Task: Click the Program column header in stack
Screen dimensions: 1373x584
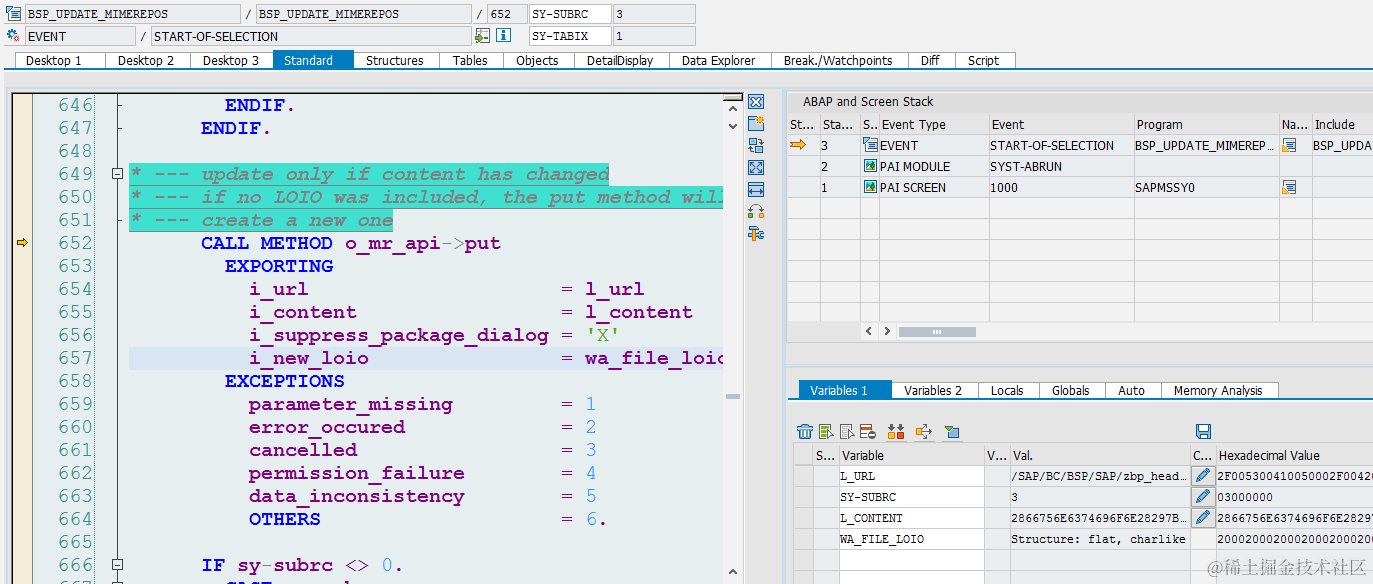Action: pyautogui.click(x=1205, y=124)
